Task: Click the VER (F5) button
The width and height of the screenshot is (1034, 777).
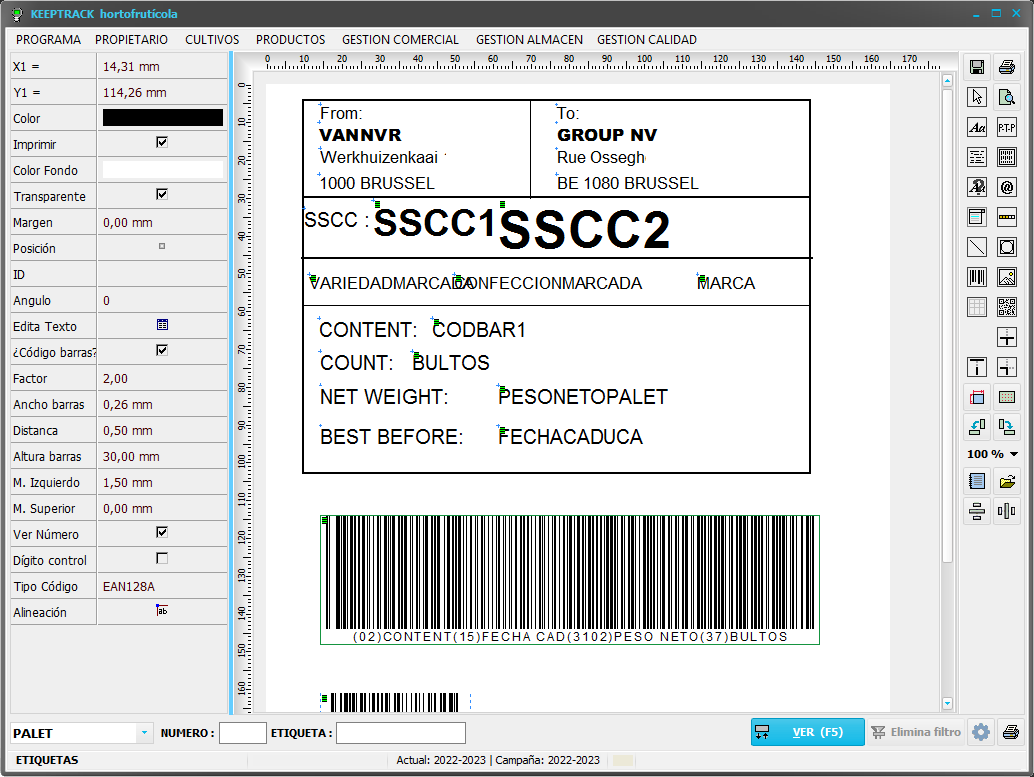Action: (807, 732)
